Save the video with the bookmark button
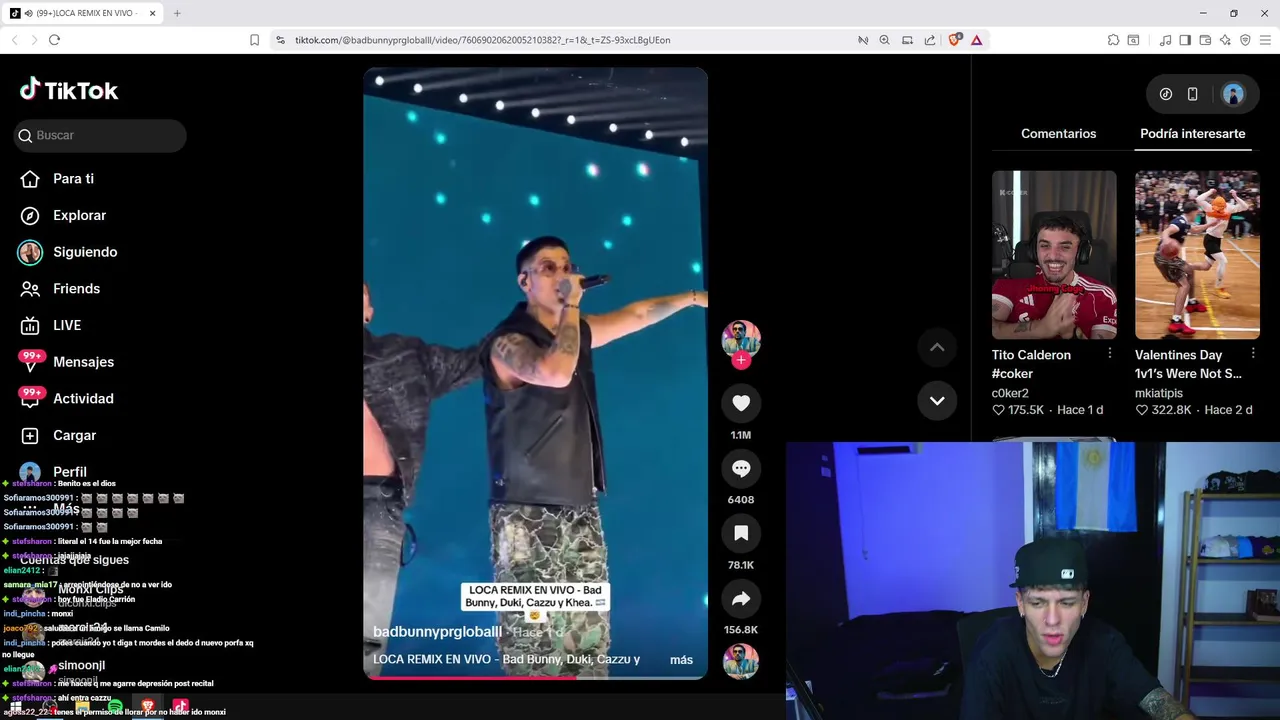This screenshot has height=720, width=1280. pos(741,533)
